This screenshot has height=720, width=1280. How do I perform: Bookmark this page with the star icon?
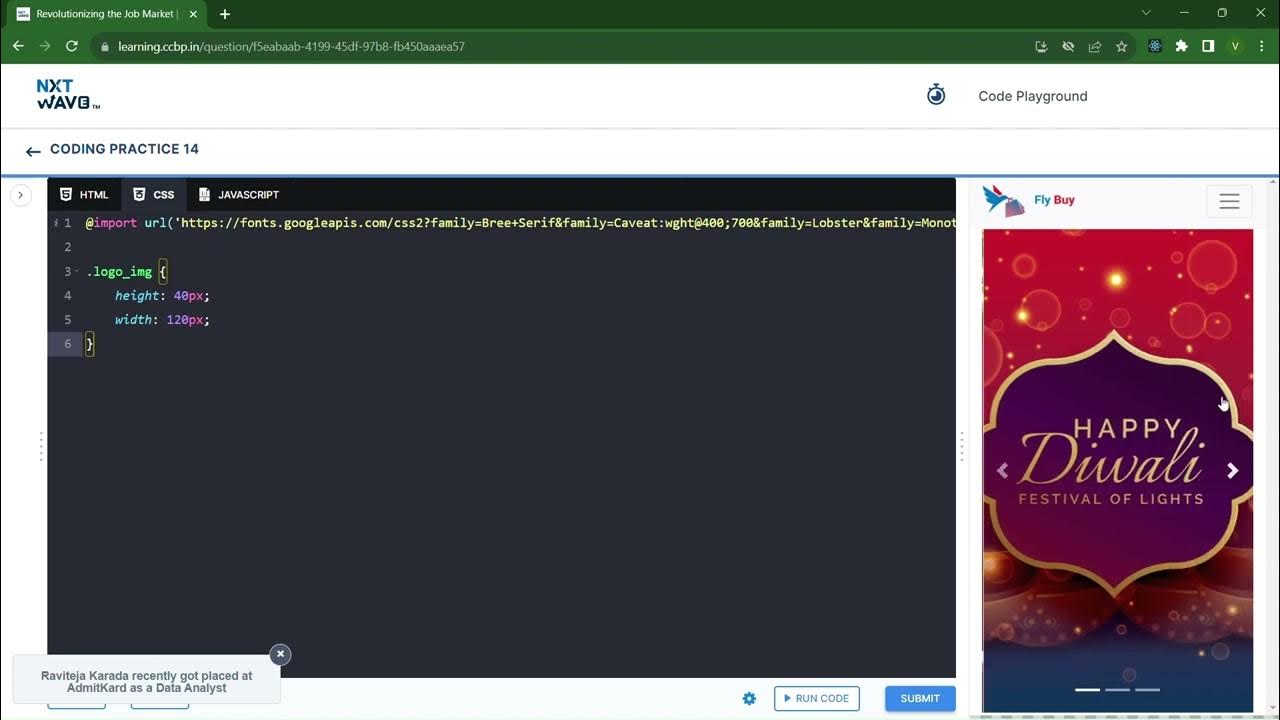(x=1122, y=46)
